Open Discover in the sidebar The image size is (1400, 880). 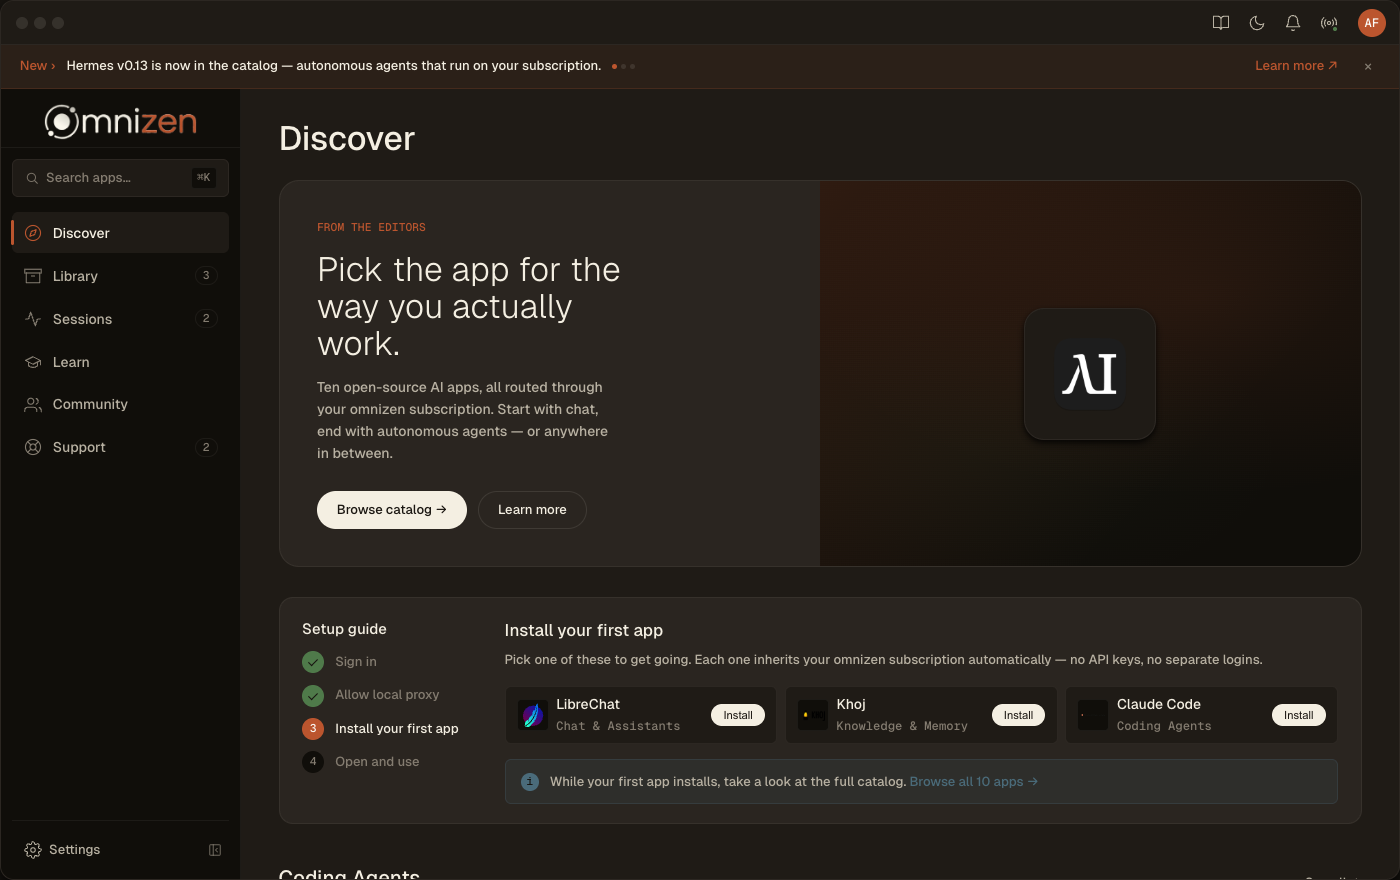(x=120, y=233)
